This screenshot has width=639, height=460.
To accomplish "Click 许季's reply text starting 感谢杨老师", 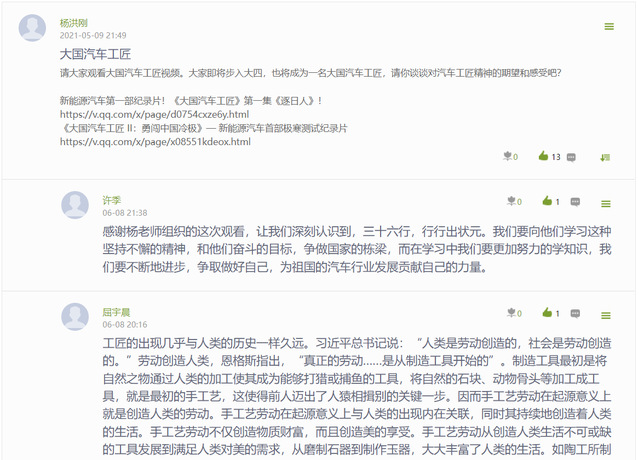I will 357,249.
